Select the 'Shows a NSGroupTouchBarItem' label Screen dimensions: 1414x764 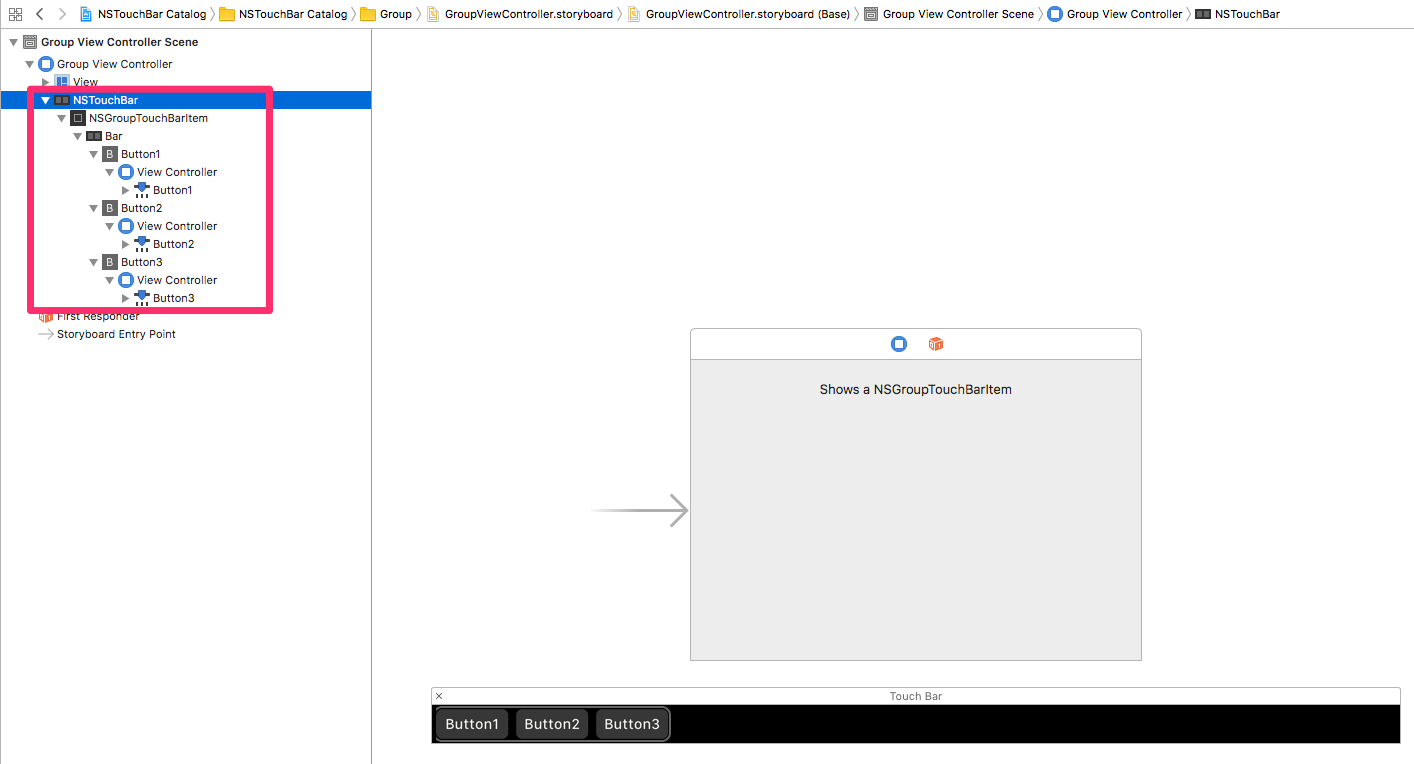[915, 389]
